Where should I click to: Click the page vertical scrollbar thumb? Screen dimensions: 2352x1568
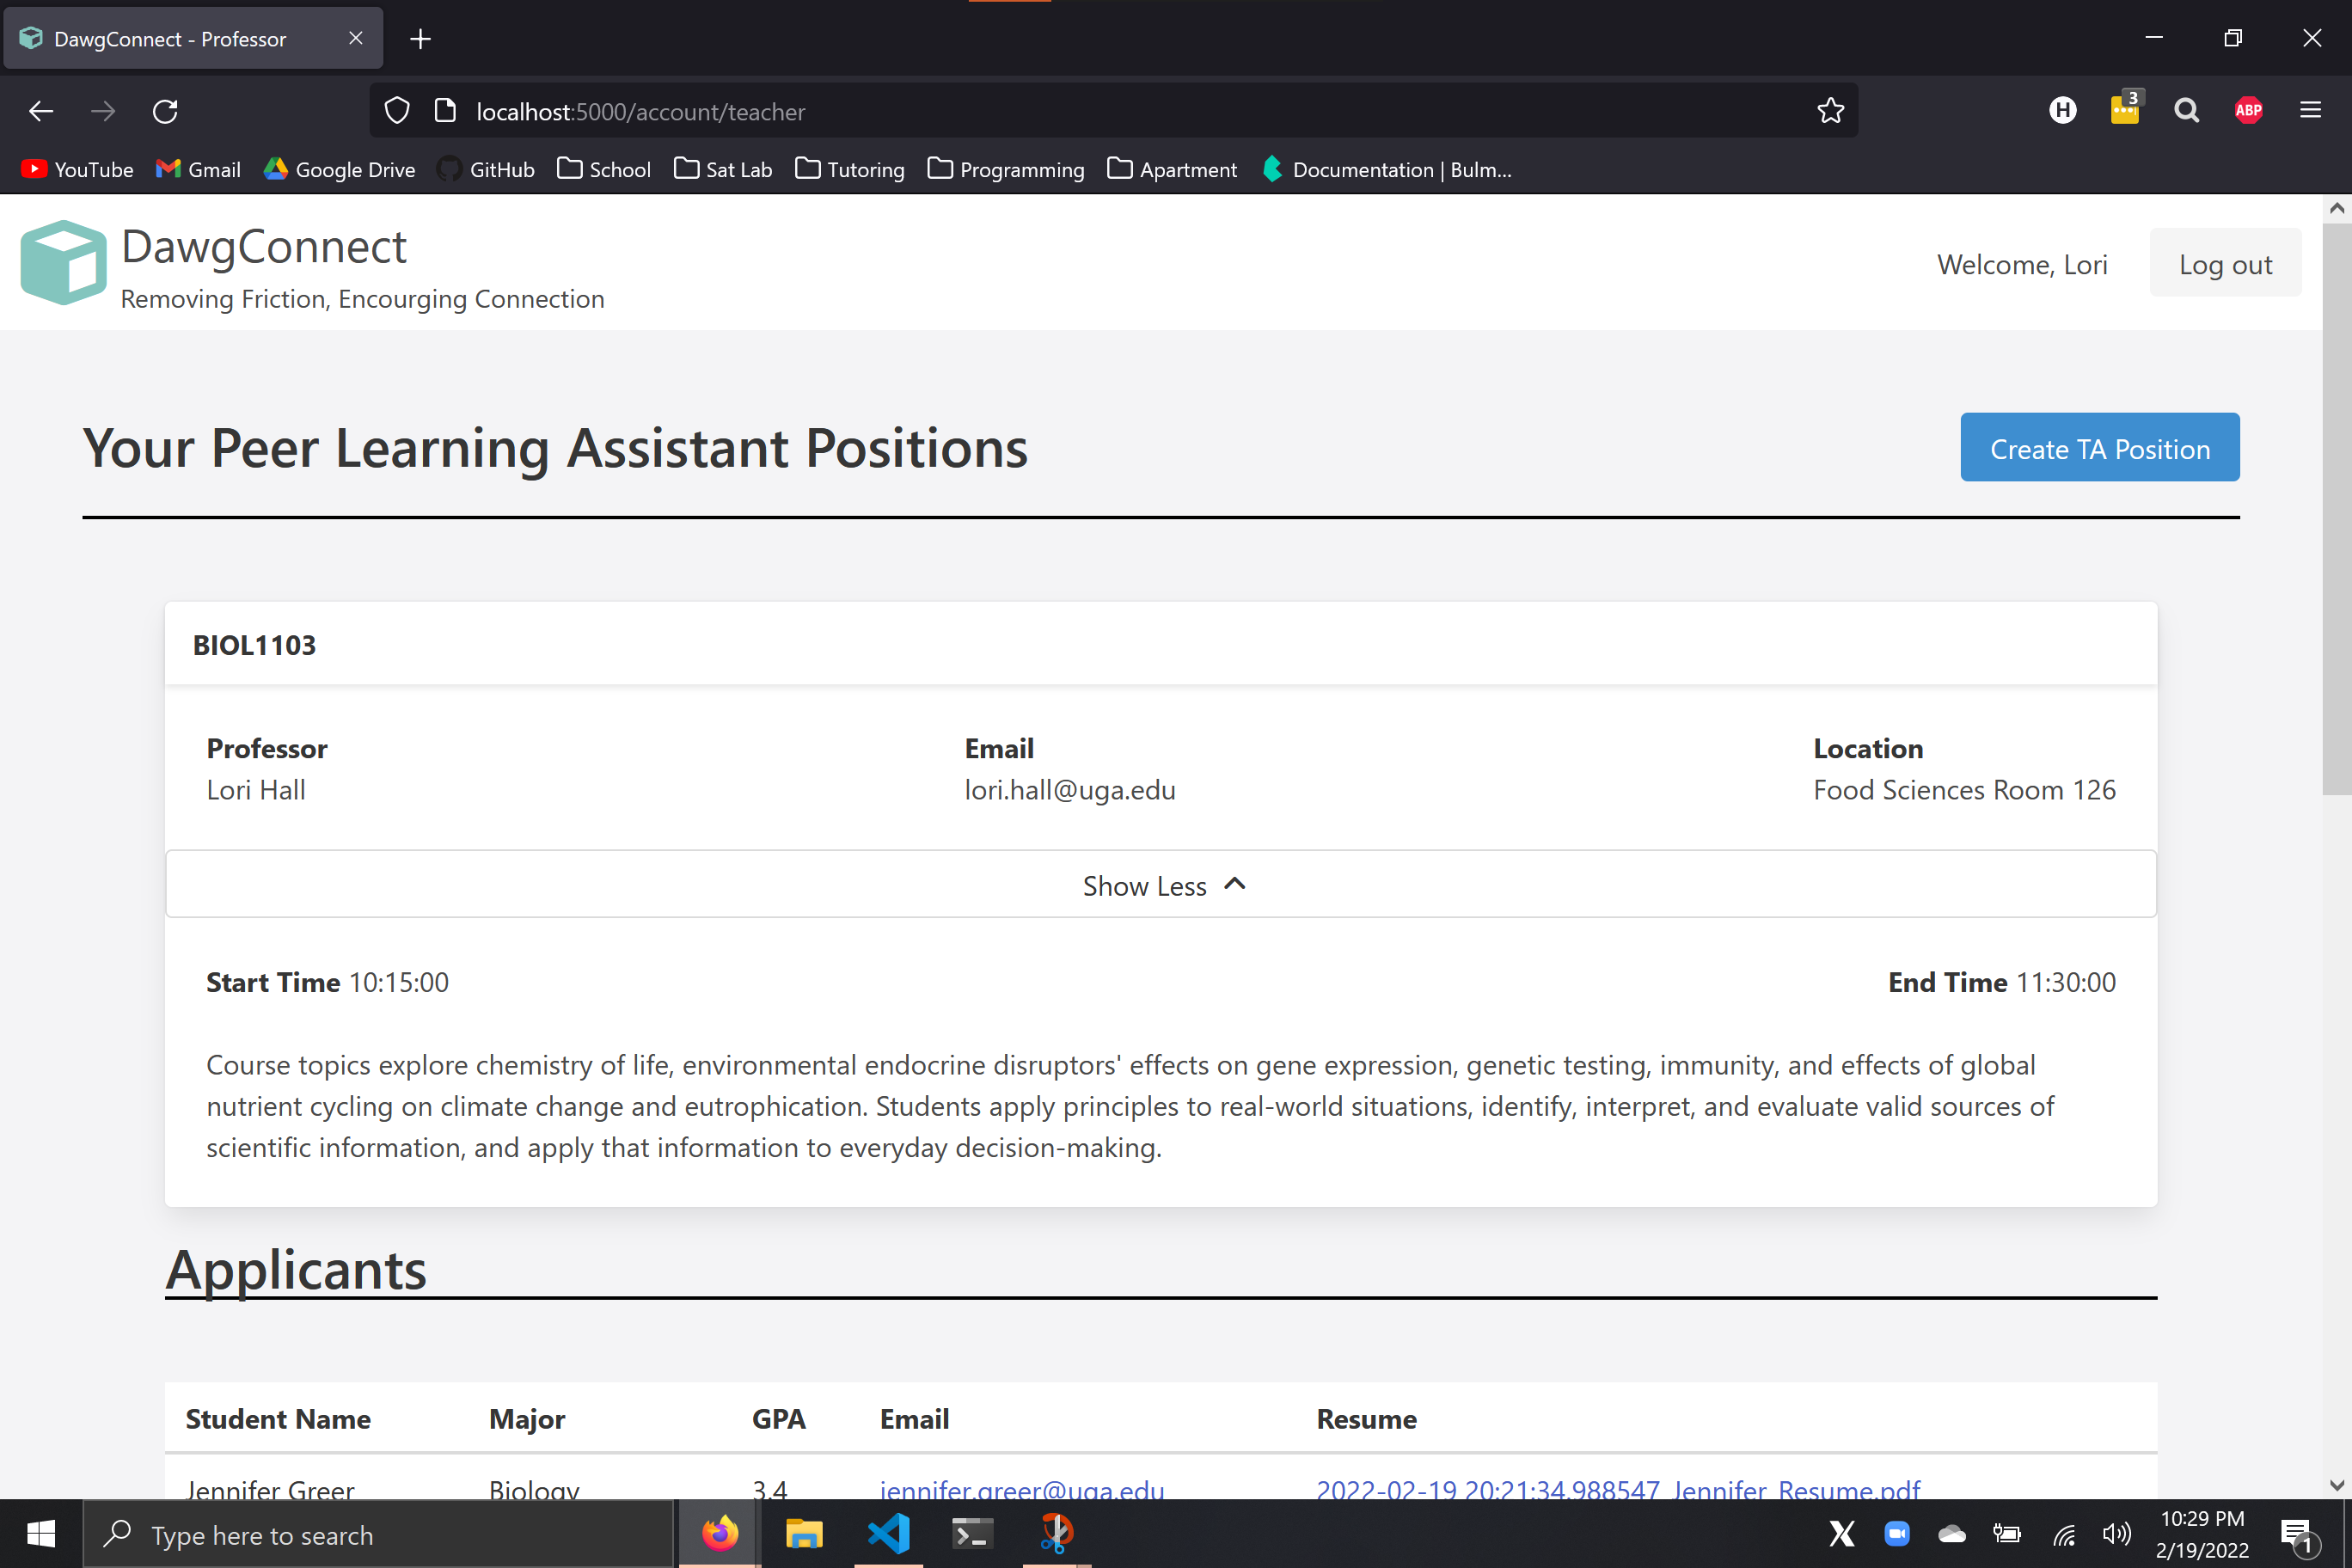tap(2336, 510)
